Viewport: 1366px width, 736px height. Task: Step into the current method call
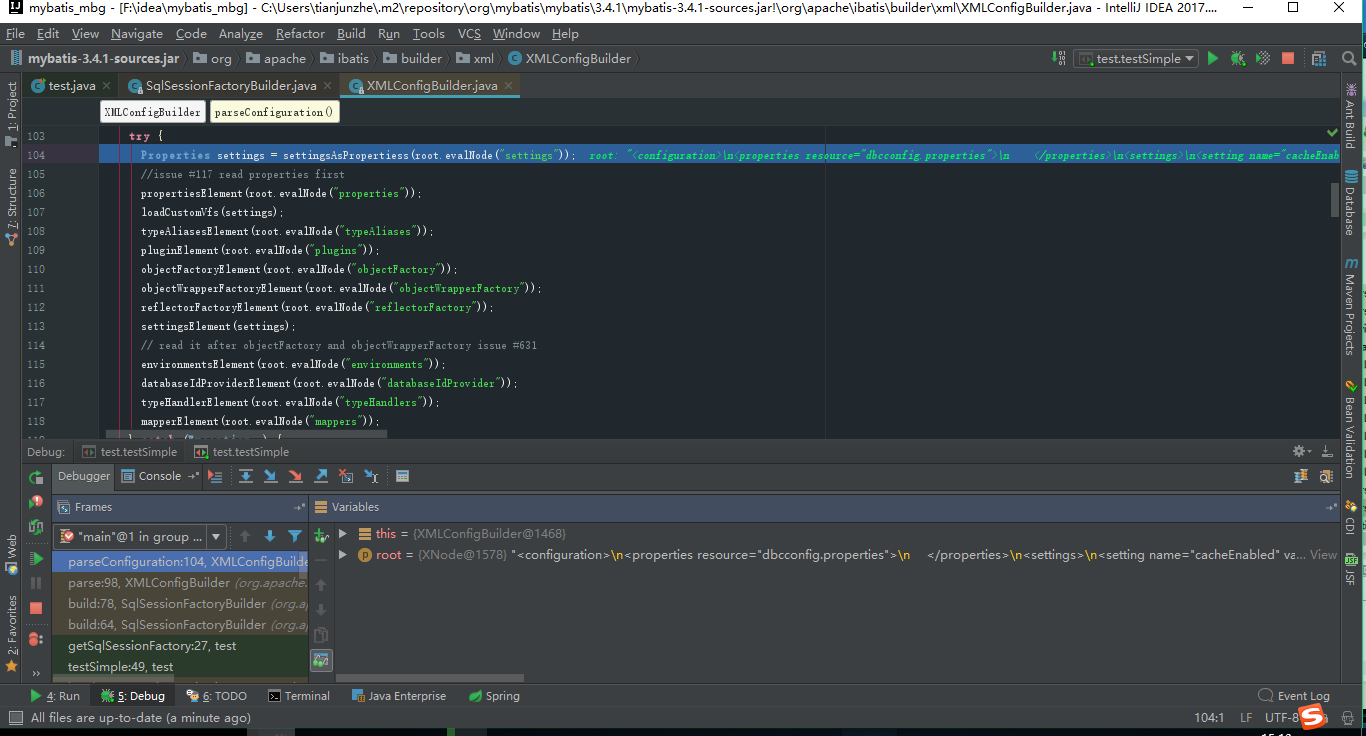click(270, 476)
